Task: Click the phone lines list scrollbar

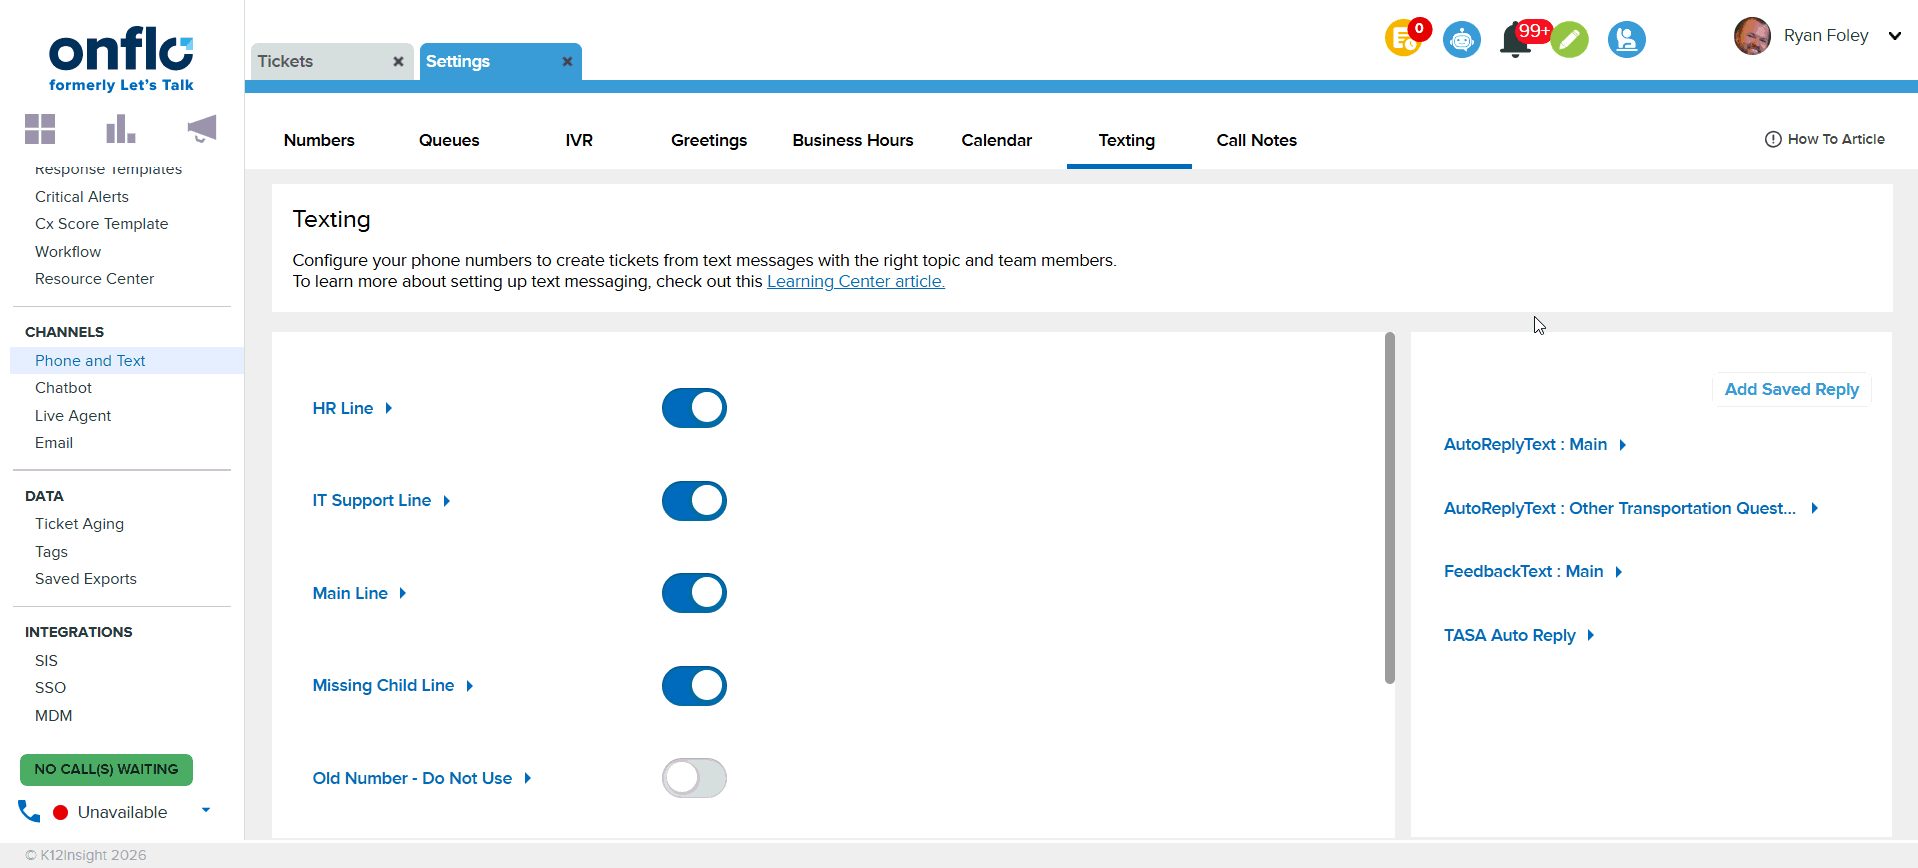Action: (x=1389, y=508)
